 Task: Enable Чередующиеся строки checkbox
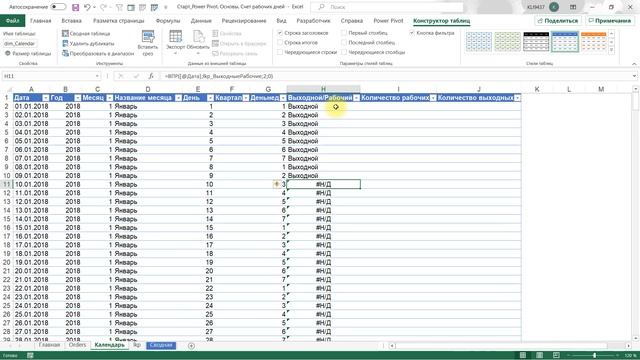coord(280,52)
